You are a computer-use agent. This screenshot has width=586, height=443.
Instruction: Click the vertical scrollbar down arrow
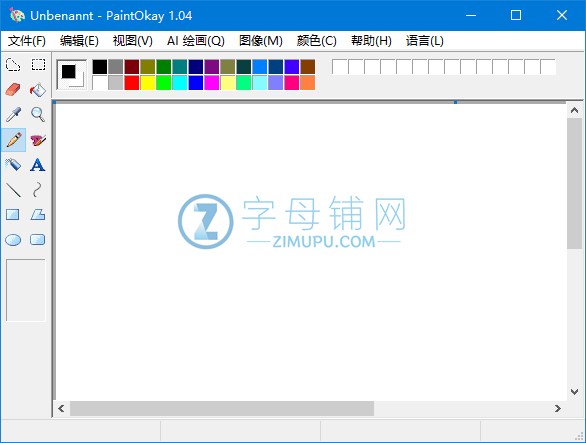(x=574, y=392)
